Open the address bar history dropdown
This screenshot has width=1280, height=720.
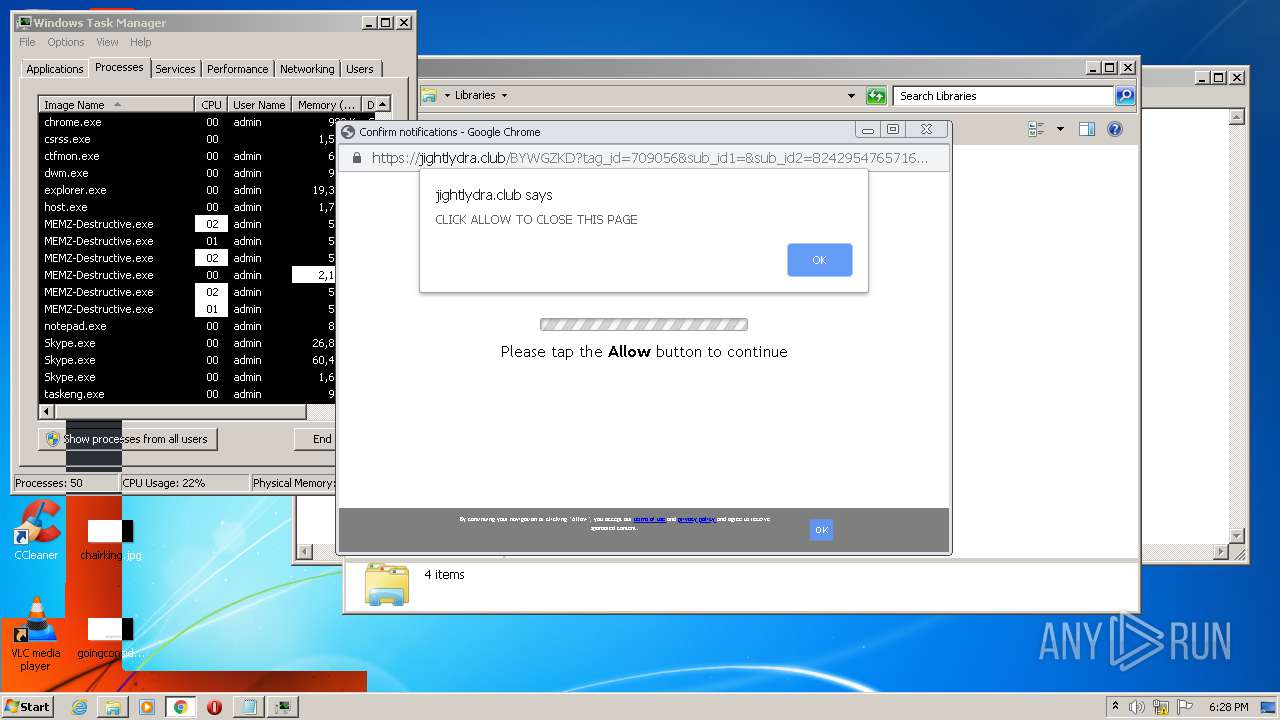[x=851, y=96]
